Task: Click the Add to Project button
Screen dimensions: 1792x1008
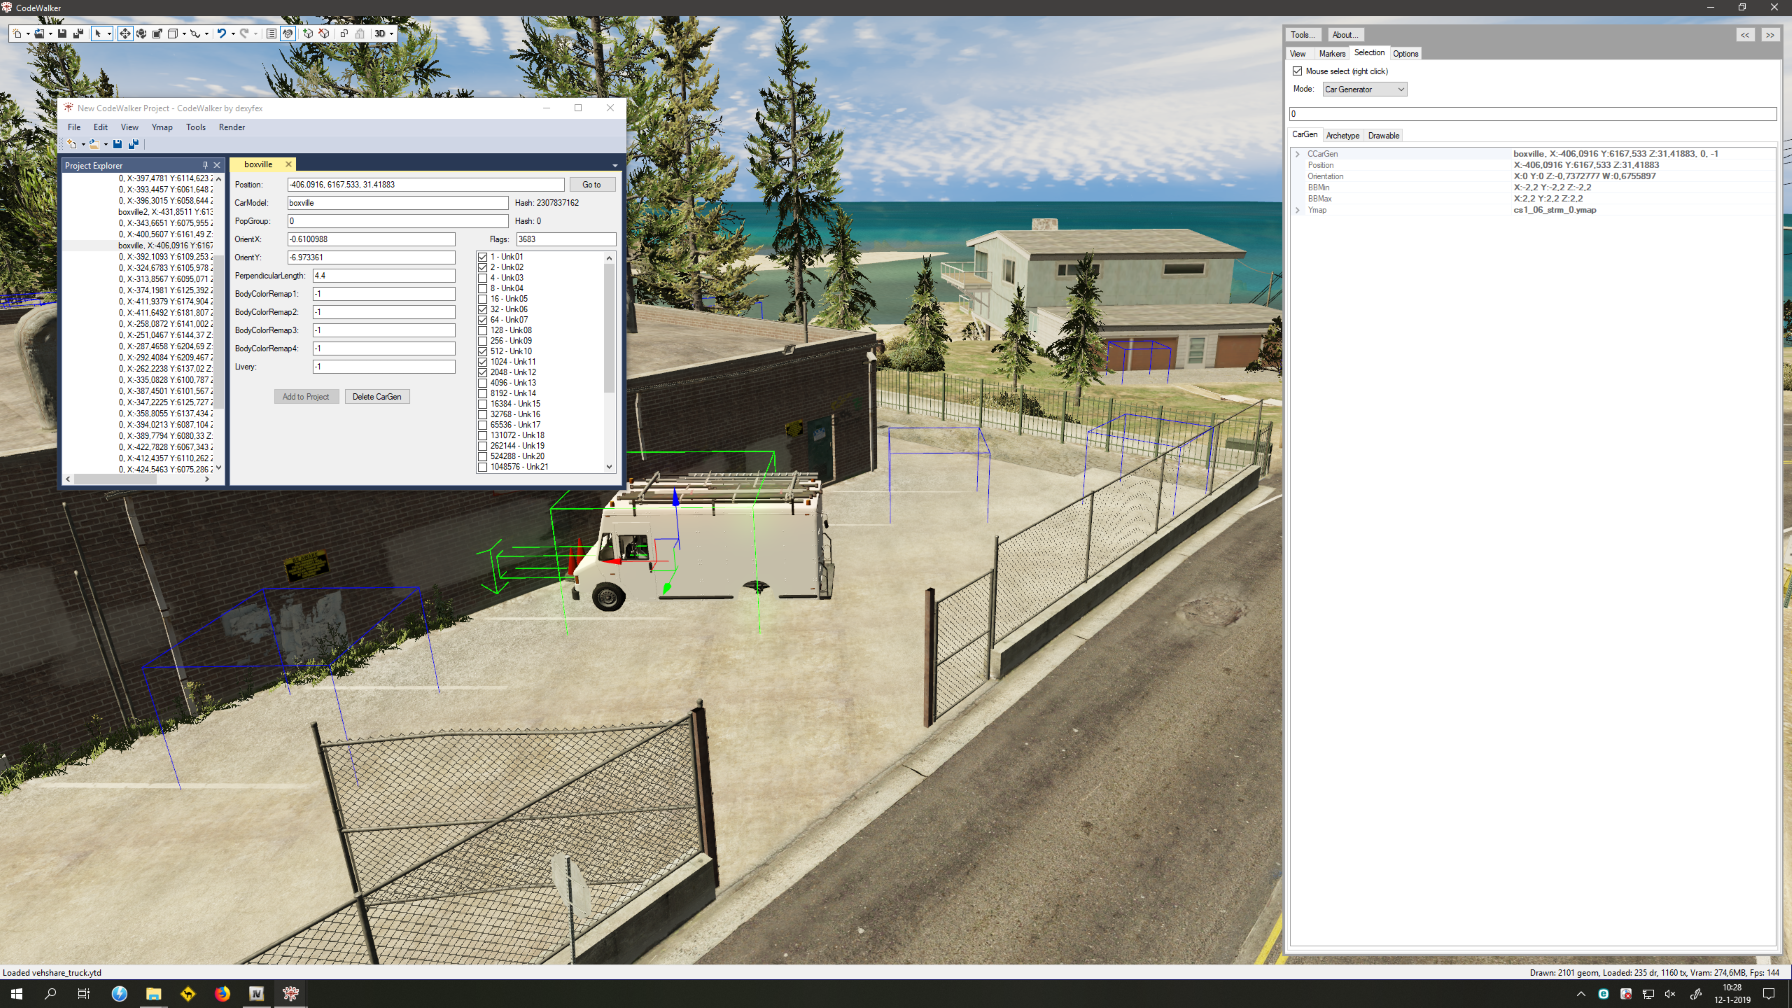Action: [x=306, y=397]
